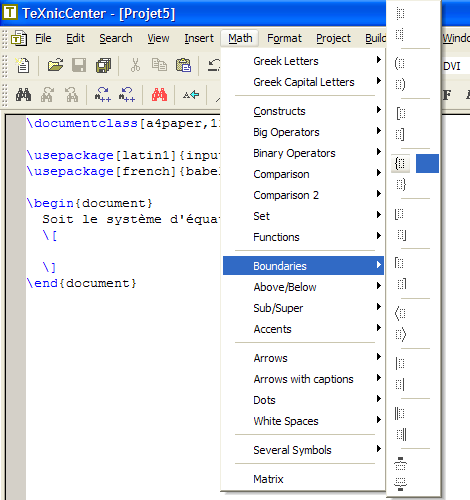Open the Insert menu

[x=199, y=38]
